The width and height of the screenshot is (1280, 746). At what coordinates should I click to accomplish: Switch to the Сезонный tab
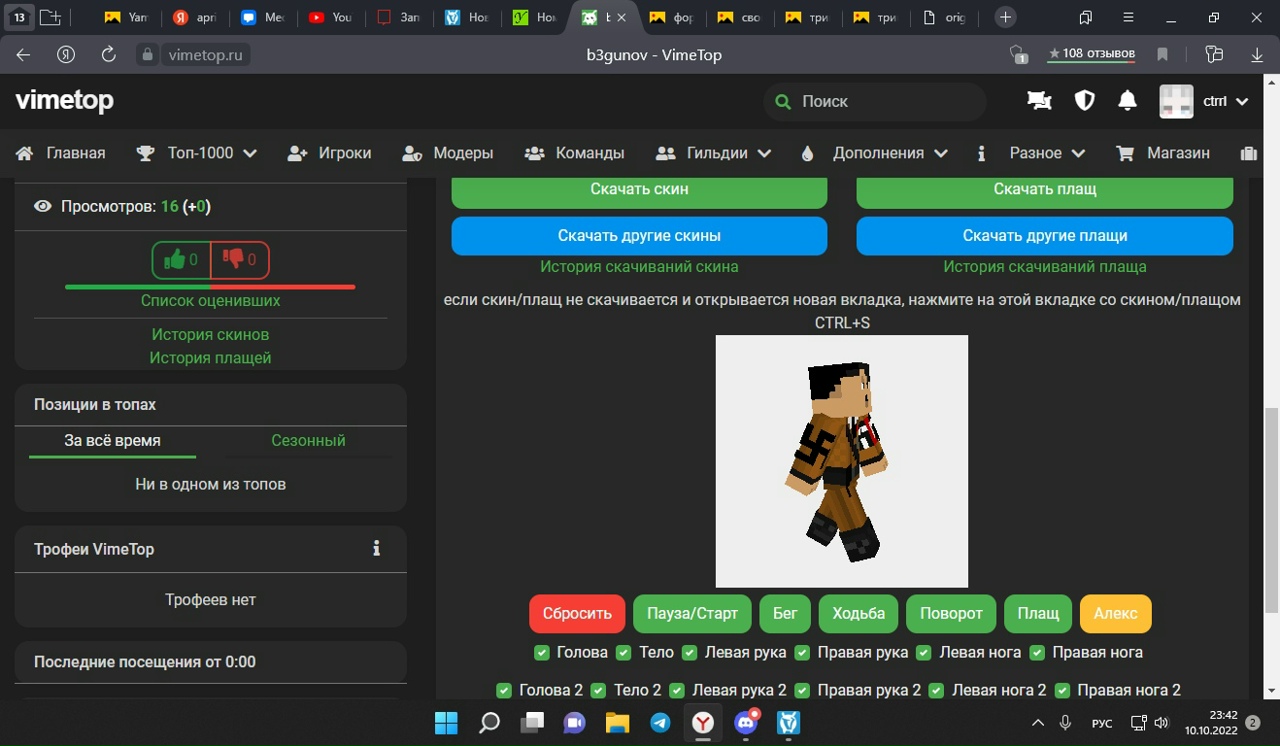tap(308, 440)
